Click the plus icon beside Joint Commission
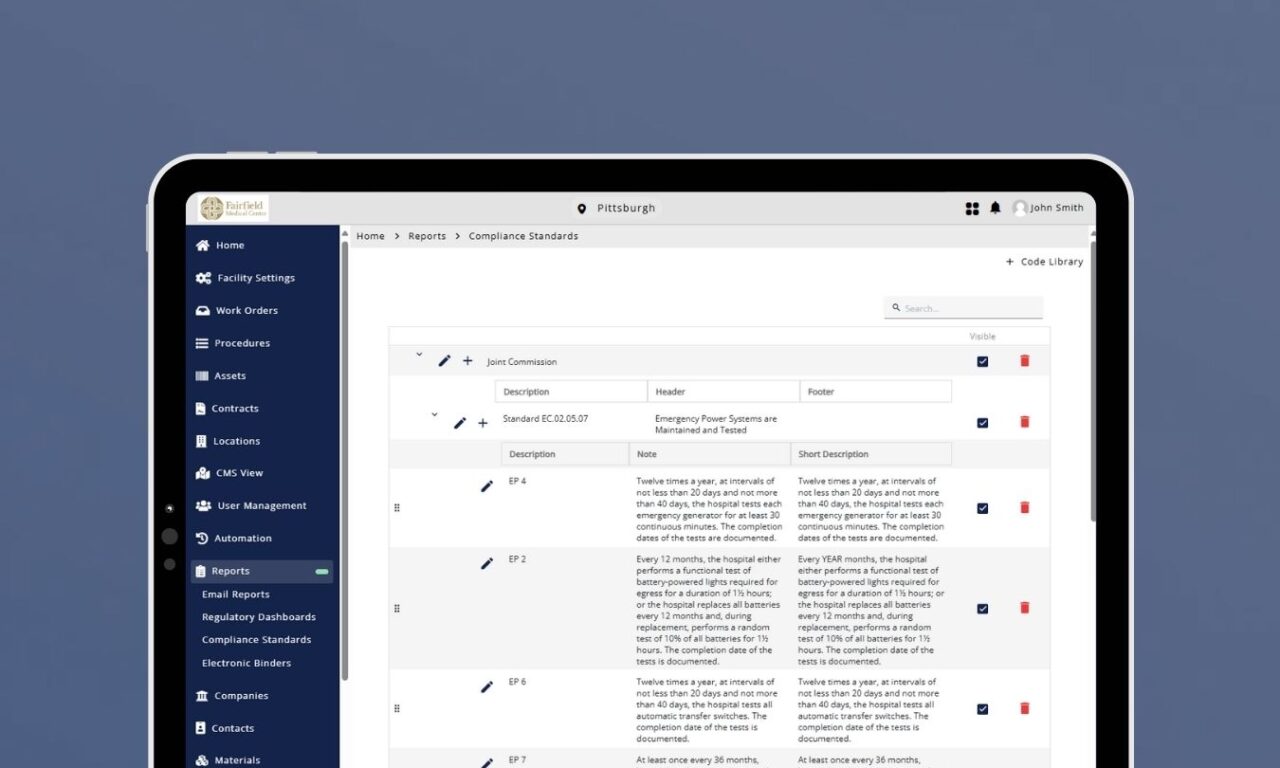Screen dimensions: 1280x768 [467, 361]
